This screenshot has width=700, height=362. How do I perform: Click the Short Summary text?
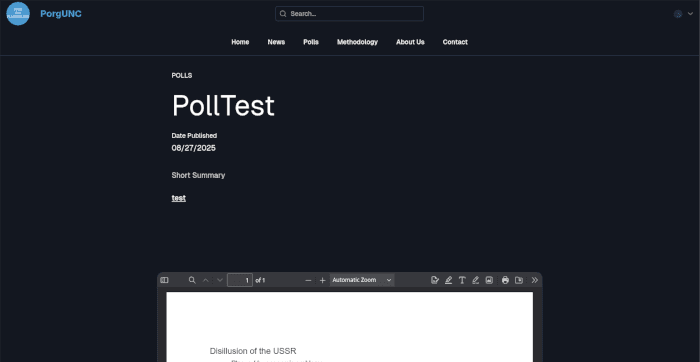coord(198,175)
